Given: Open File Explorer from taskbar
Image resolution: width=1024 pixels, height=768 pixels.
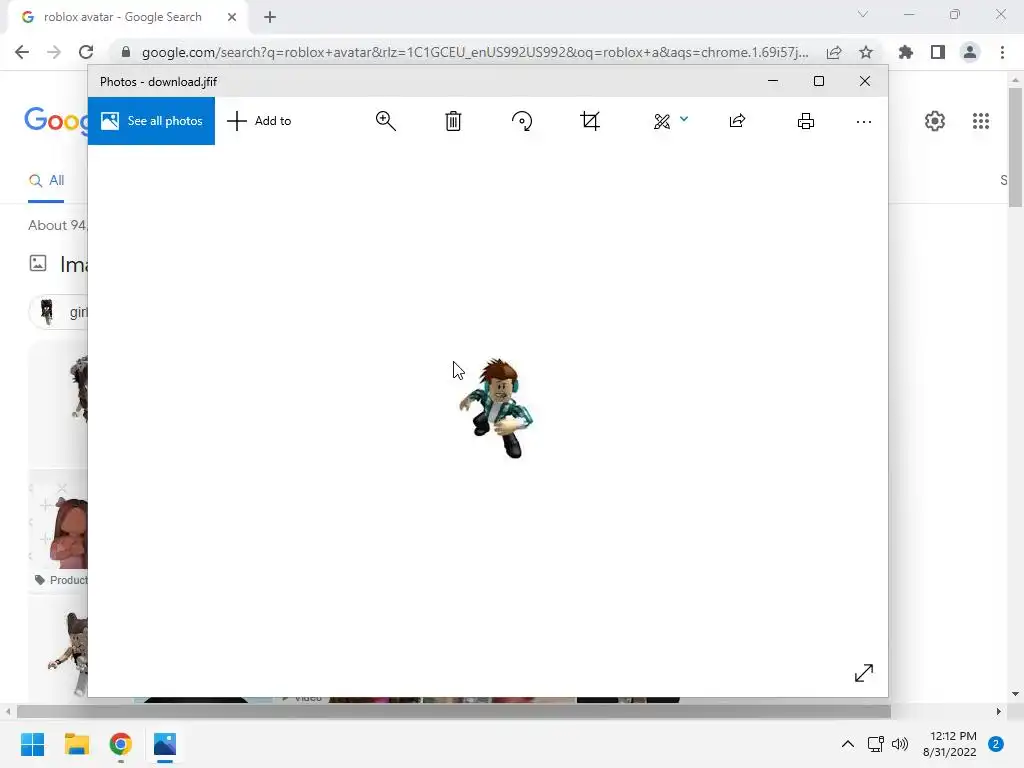Looking at the screenshot, I should pos(76,744).
